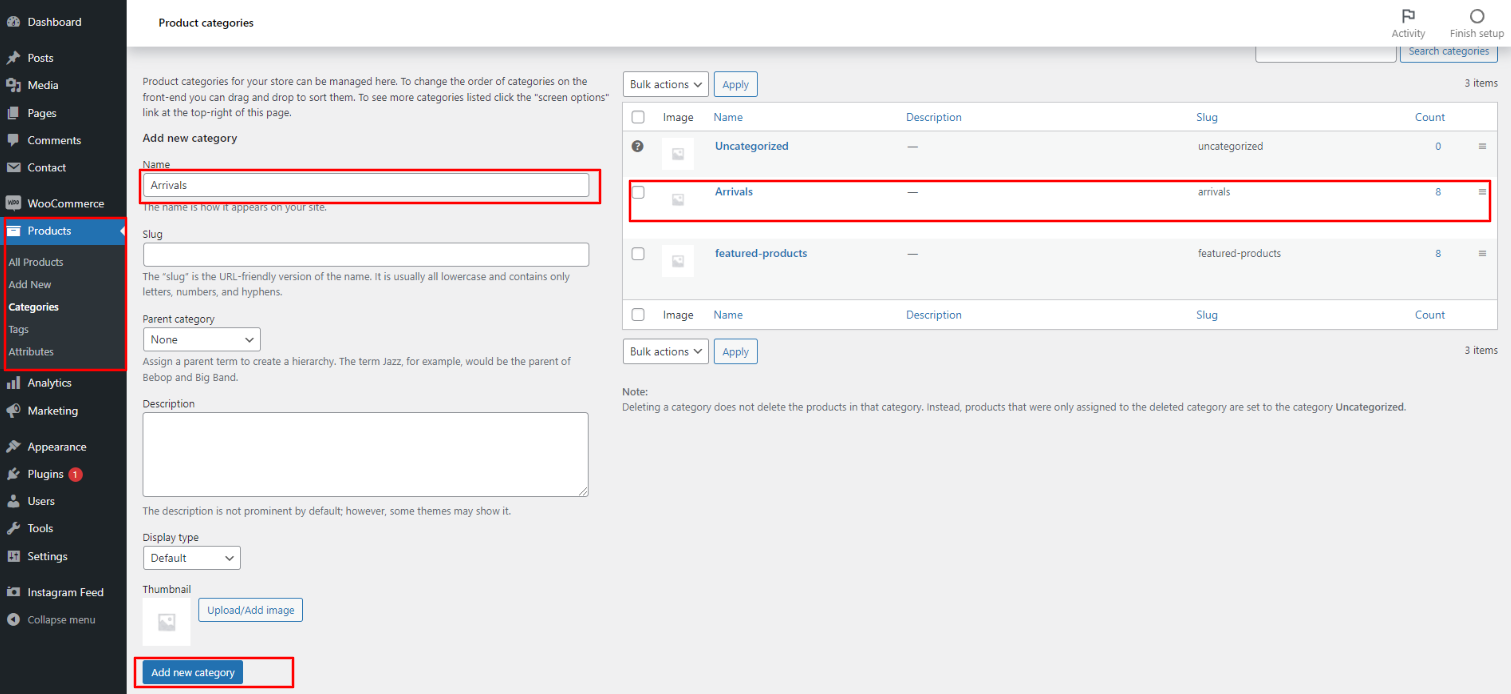Open the Parent category dropdown
The image size is (1511, 694).
(x=201, y=340)
